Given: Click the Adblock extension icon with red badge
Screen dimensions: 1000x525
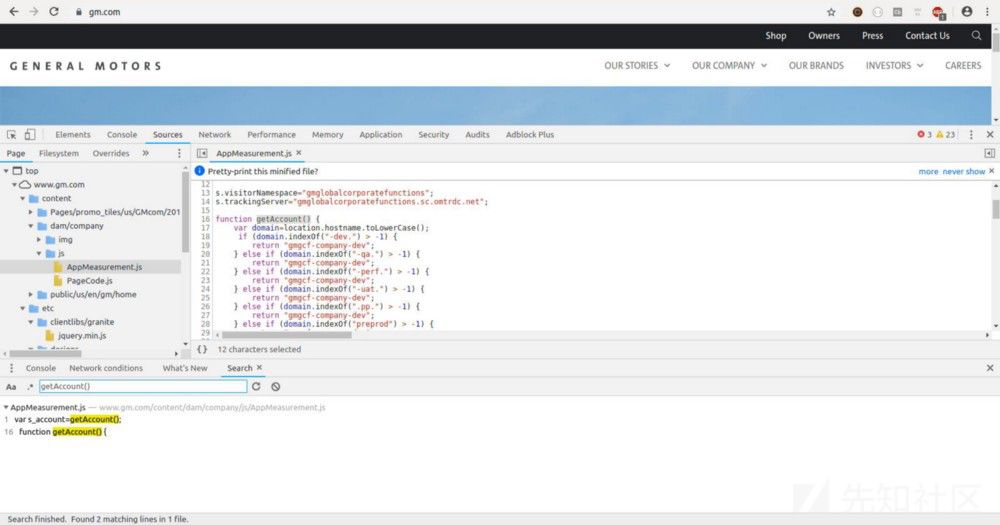Looking at the screenshot, I should coord(938,13).
